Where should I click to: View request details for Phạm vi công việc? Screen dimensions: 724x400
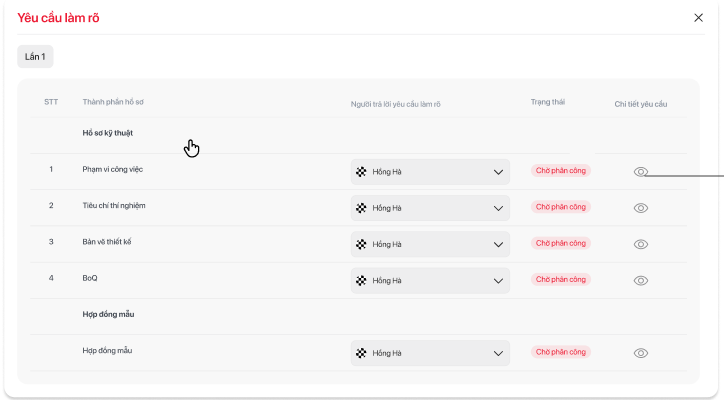(641, 172)
